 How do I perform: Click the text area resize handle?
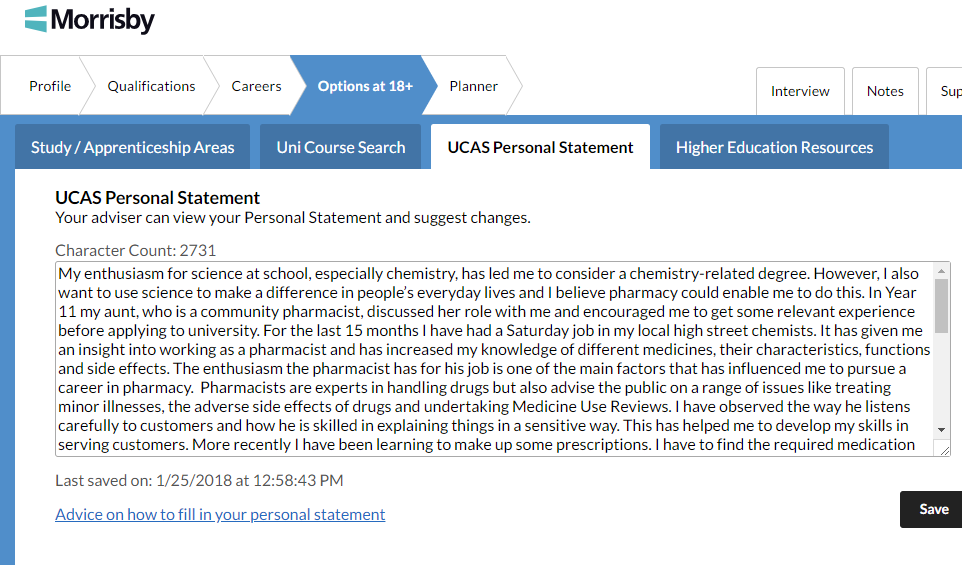click(944, 450)
